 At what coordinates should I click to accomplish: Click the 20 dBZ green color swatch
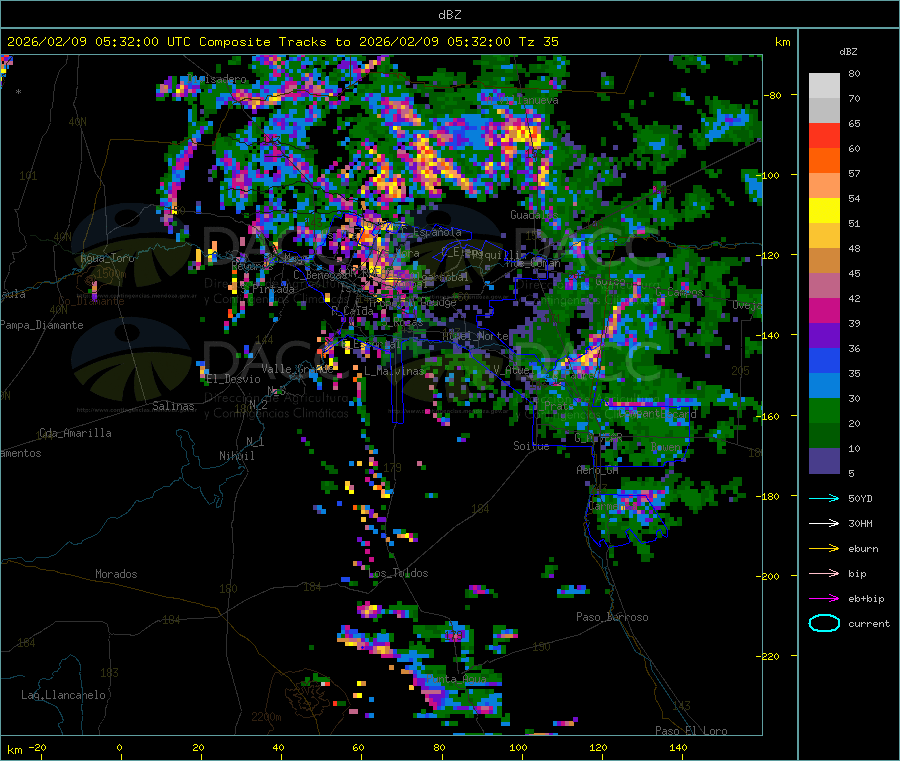pos(824,436)
